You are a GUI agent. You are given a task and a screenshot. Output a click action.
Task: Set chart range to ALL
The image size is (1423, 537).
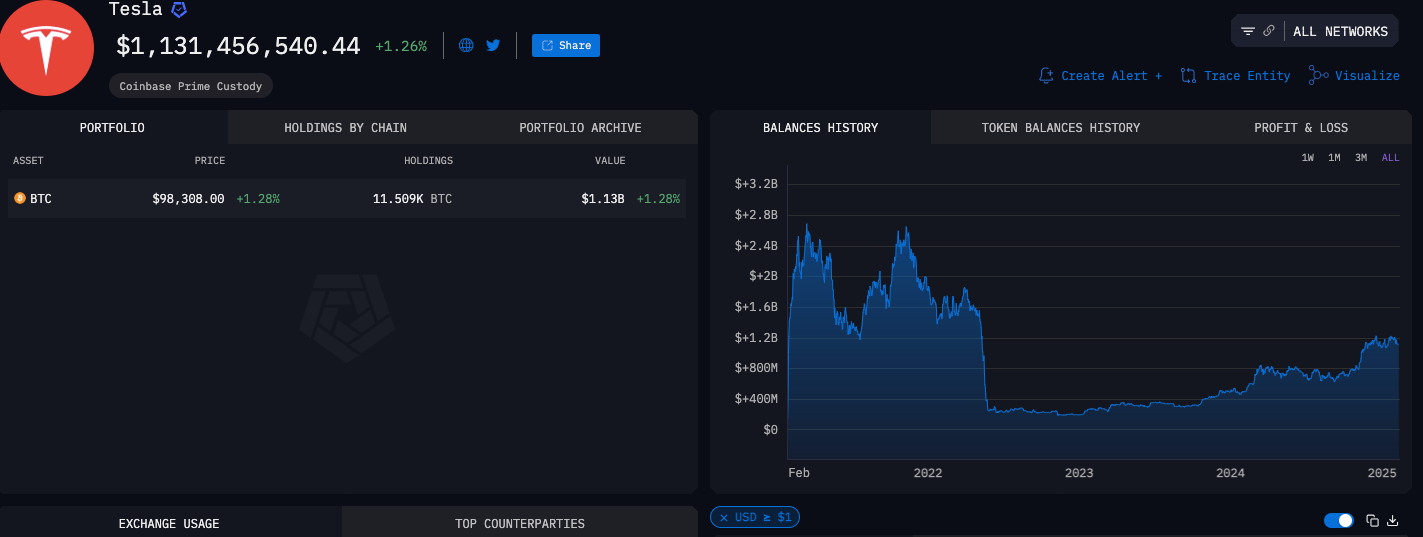[1390, 158]
